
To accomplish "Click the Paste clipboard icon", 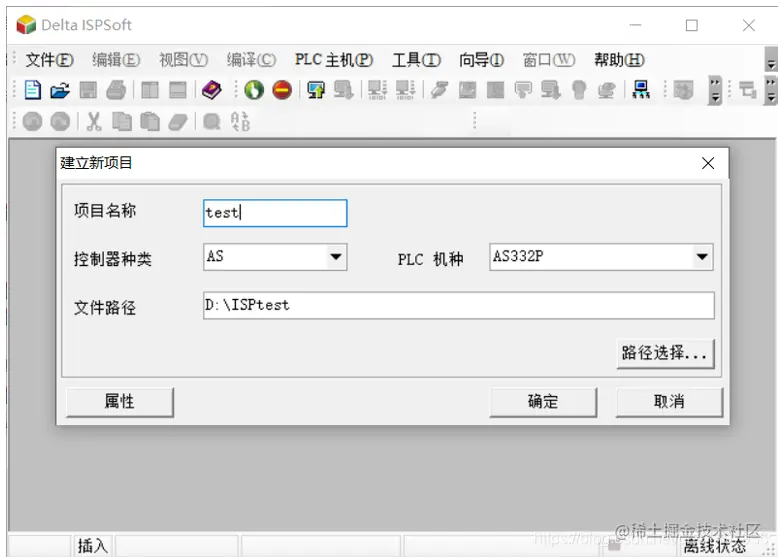I will [x=149, y=122].
